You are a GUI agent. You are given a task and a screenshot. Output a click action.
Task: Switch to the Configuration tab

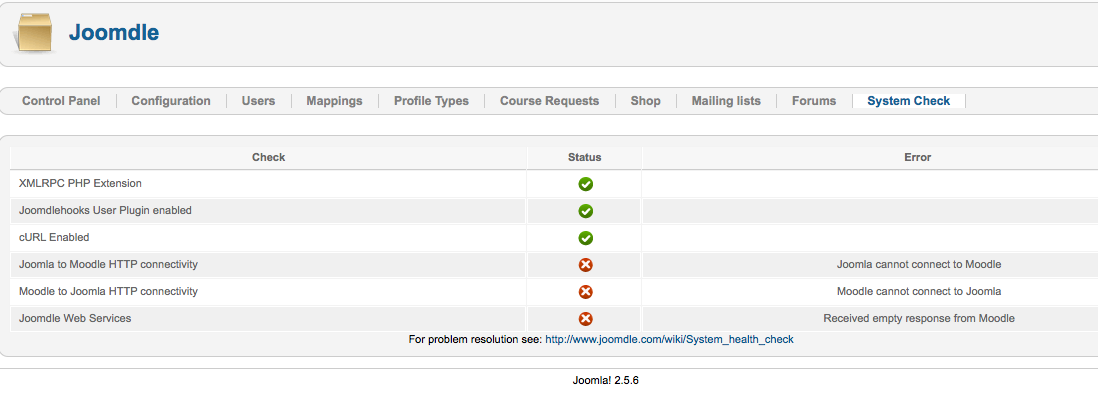pyautogui.click(x=171, y=101)
